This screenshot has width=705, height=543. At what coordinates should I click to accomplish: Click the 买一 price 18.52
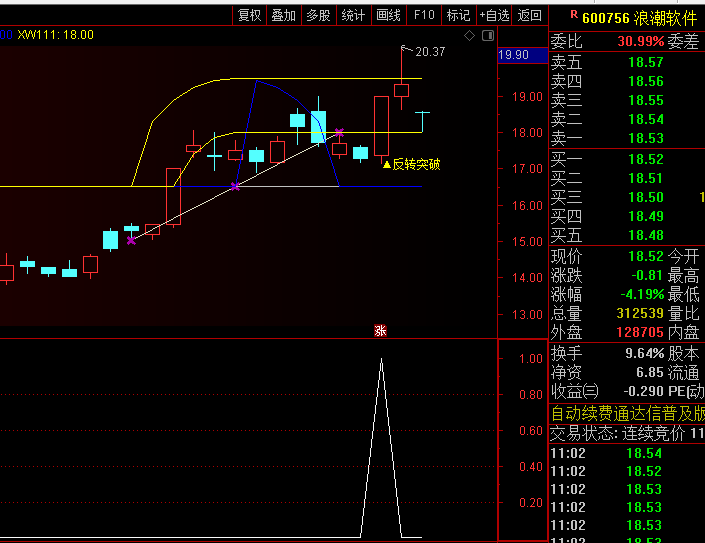[646, 159]
